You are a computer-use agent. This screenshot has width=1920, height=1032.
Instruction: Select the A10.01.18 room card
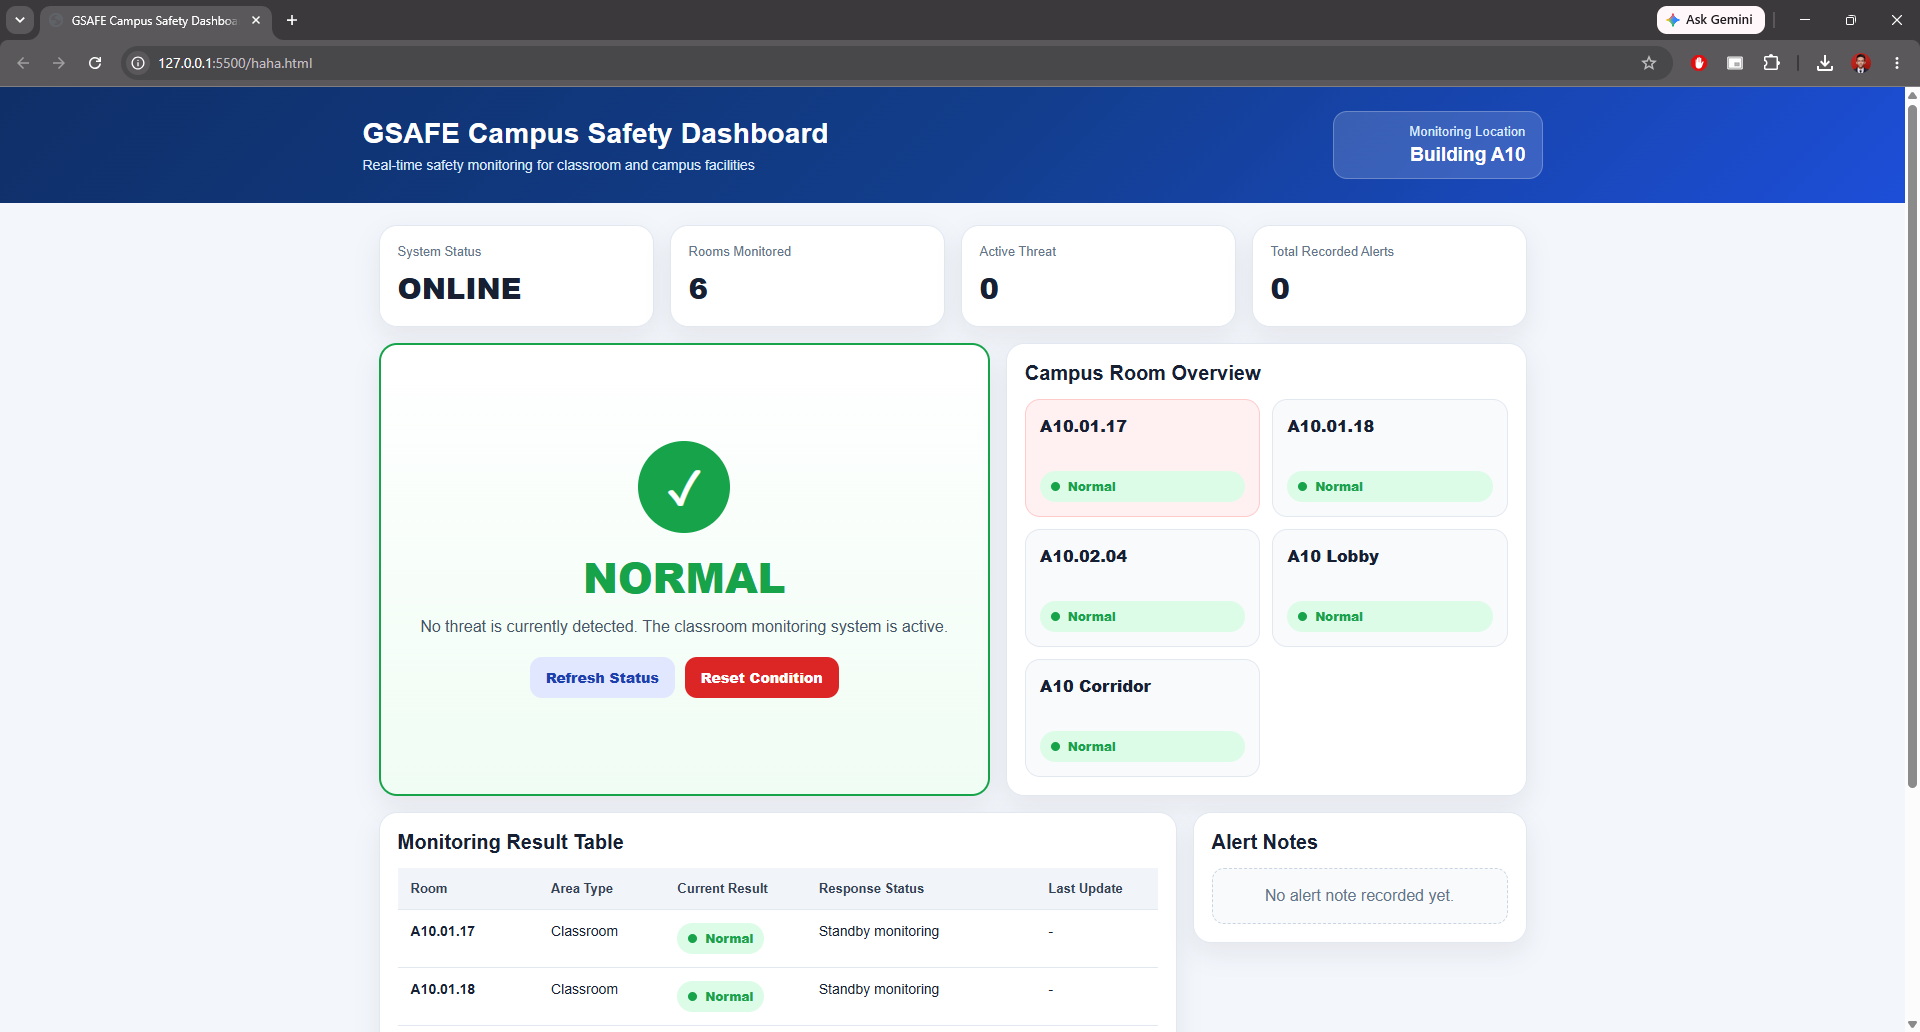coord(1390,458)
